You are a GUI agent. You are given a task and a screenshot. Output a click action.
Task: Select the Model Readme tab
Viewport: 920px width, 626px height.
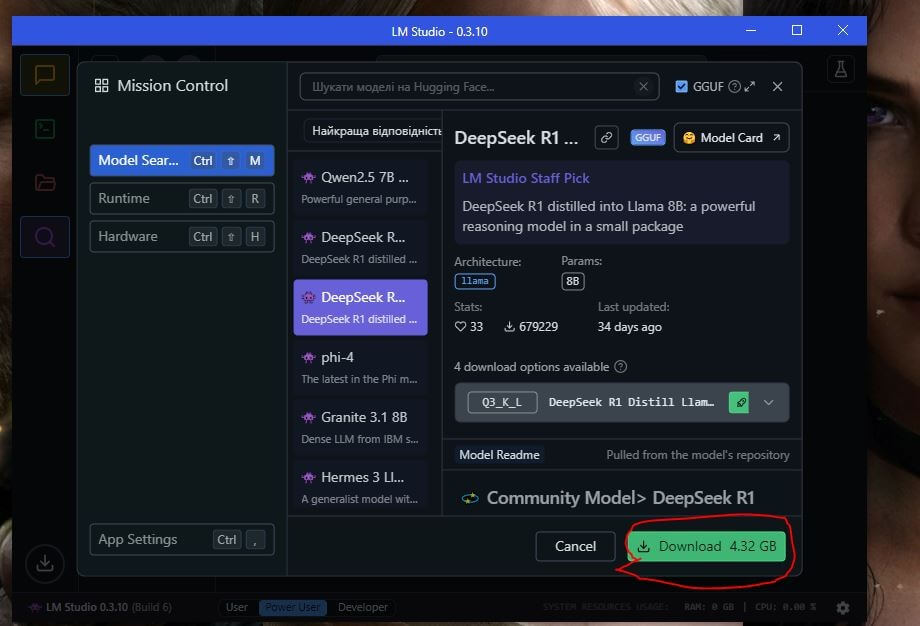pyautogui.click(x=499, y=455)
